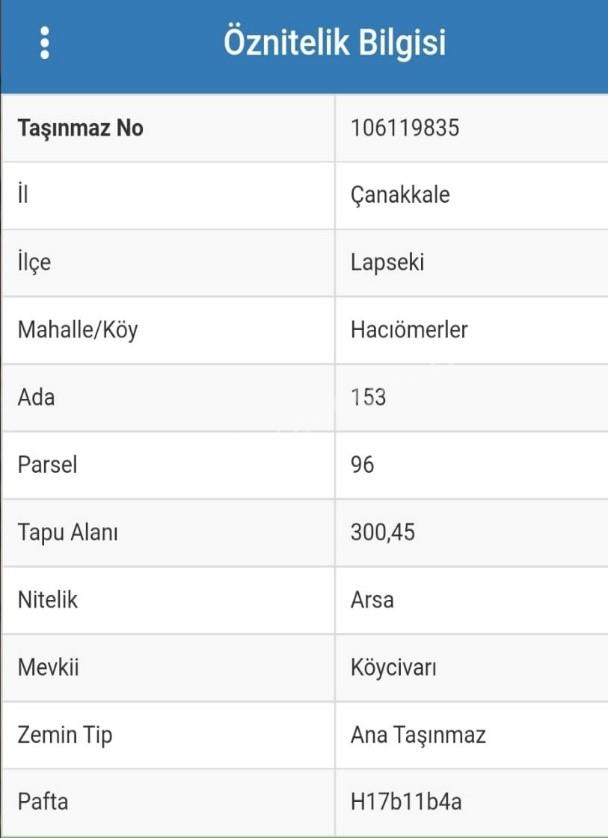The image size is (608, 838).
Task: Select the Nitelik value Arsa
Action: [x=372, y=600]
